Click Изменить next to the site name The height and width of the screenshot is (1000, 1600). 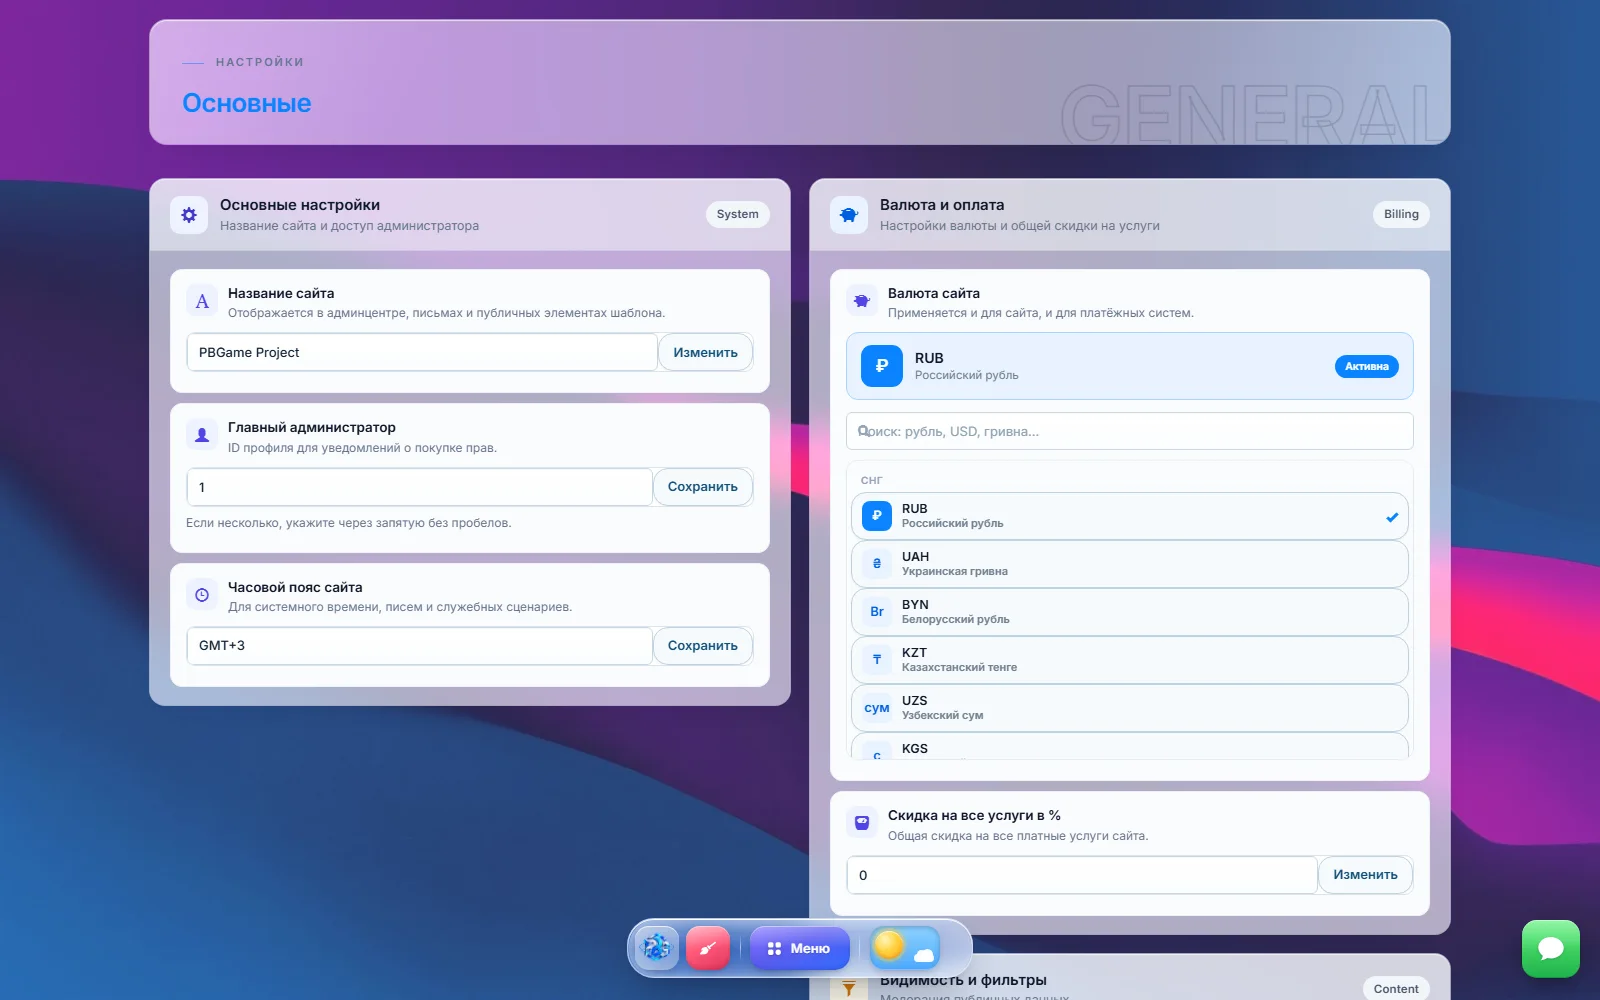[x=706, y=352]
